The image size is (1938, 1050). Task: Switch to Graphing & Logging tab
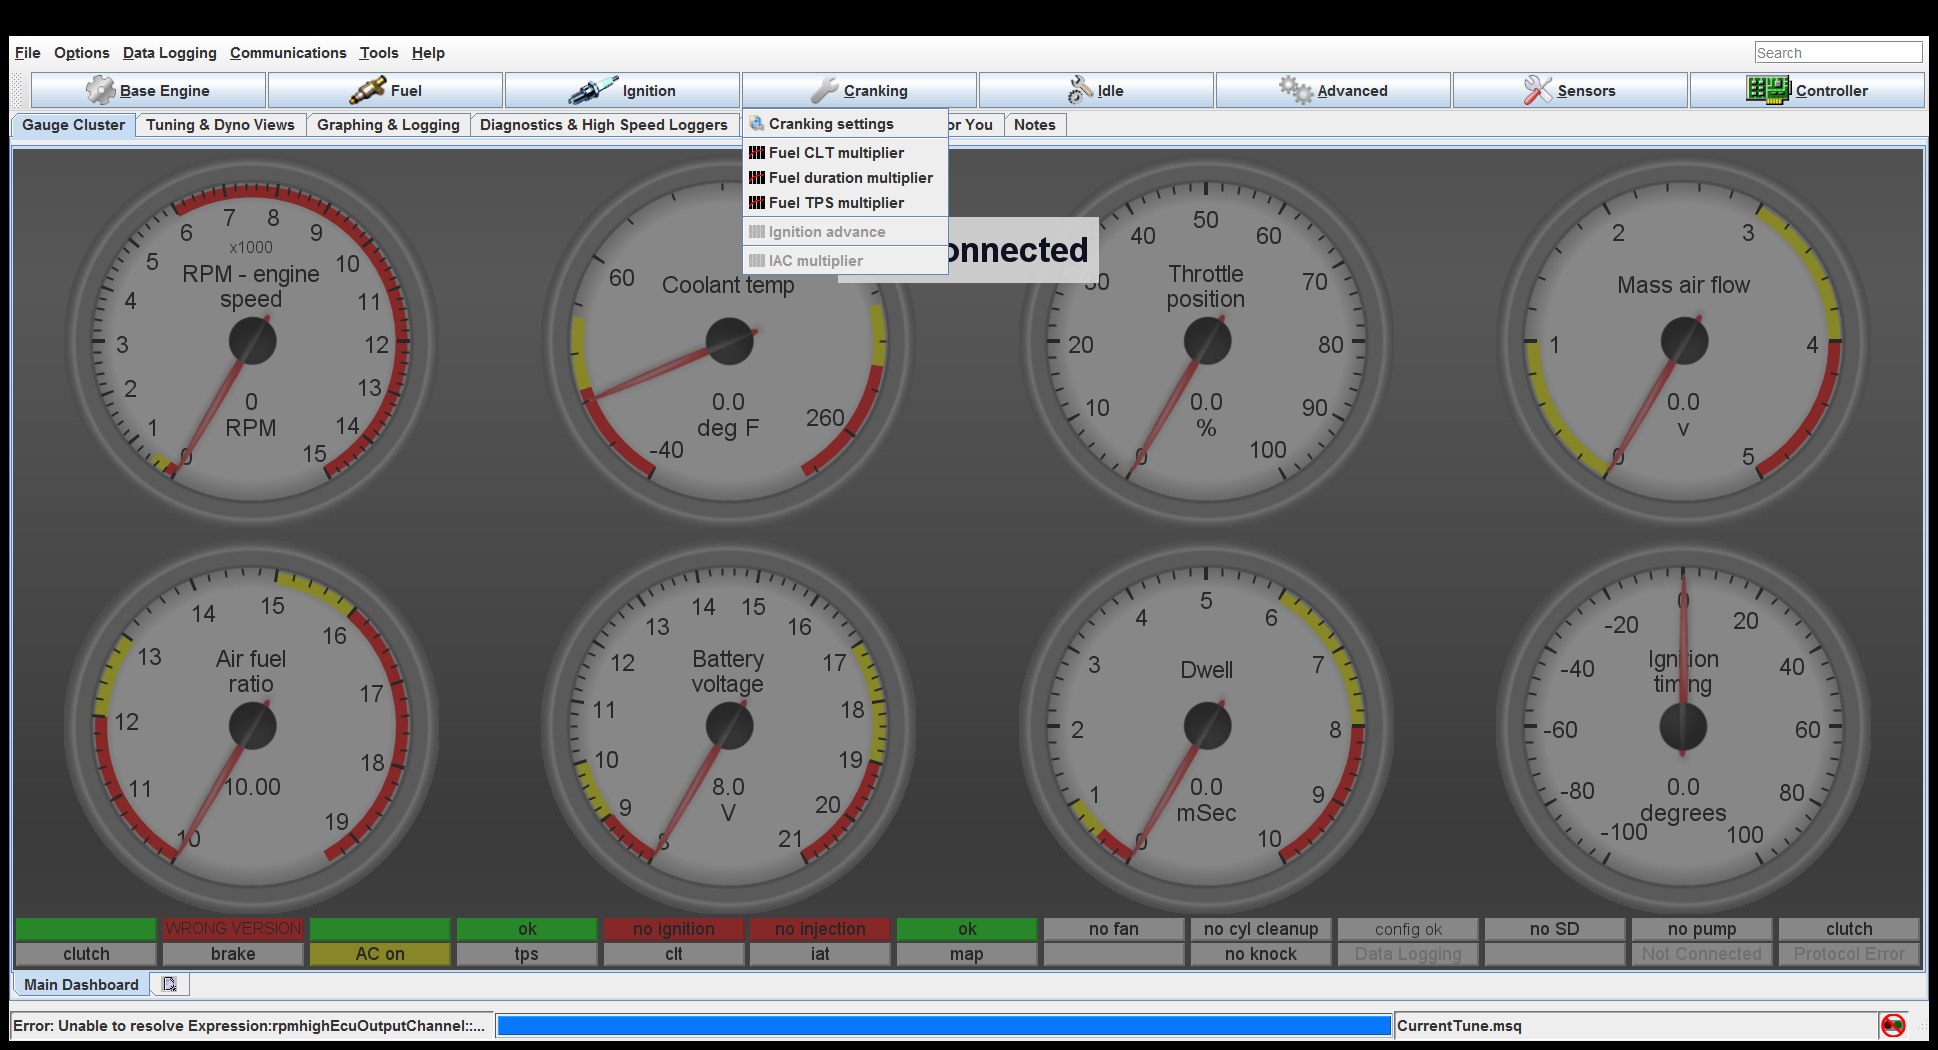pos(388,125)
